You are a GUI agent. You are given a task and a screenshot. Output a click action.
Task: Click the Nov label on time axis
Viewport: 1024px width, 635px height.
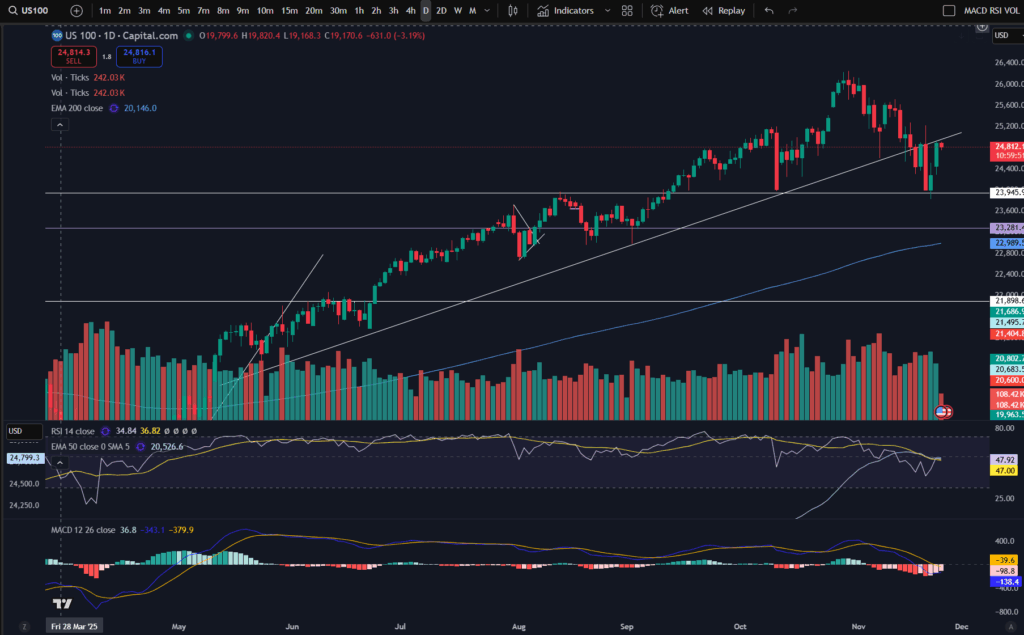(x=858, y=627)
